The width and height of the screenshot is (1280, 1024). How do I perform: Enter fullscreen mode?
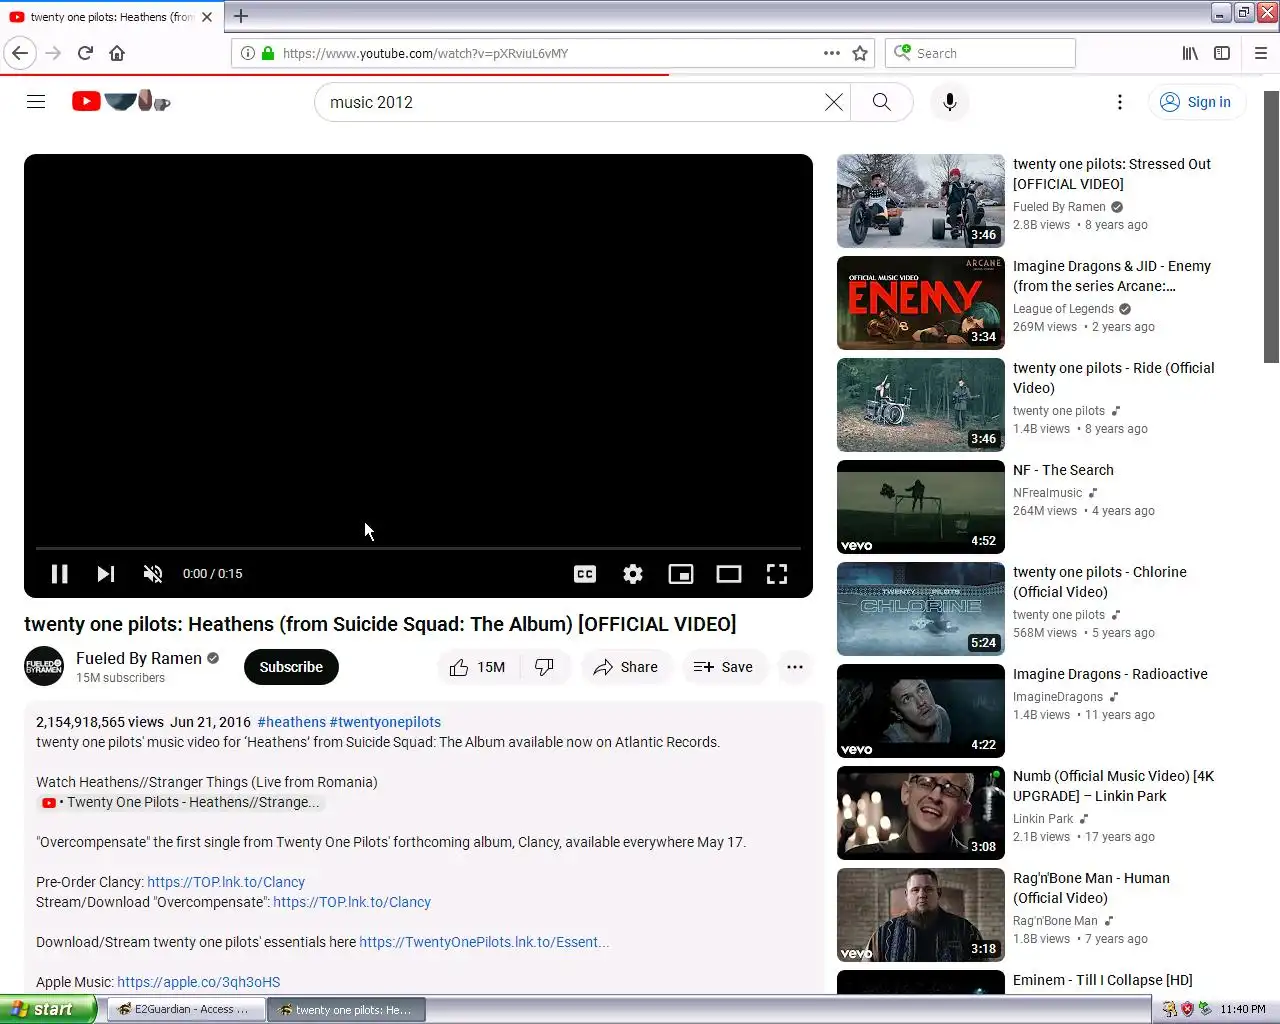(777, 574)
